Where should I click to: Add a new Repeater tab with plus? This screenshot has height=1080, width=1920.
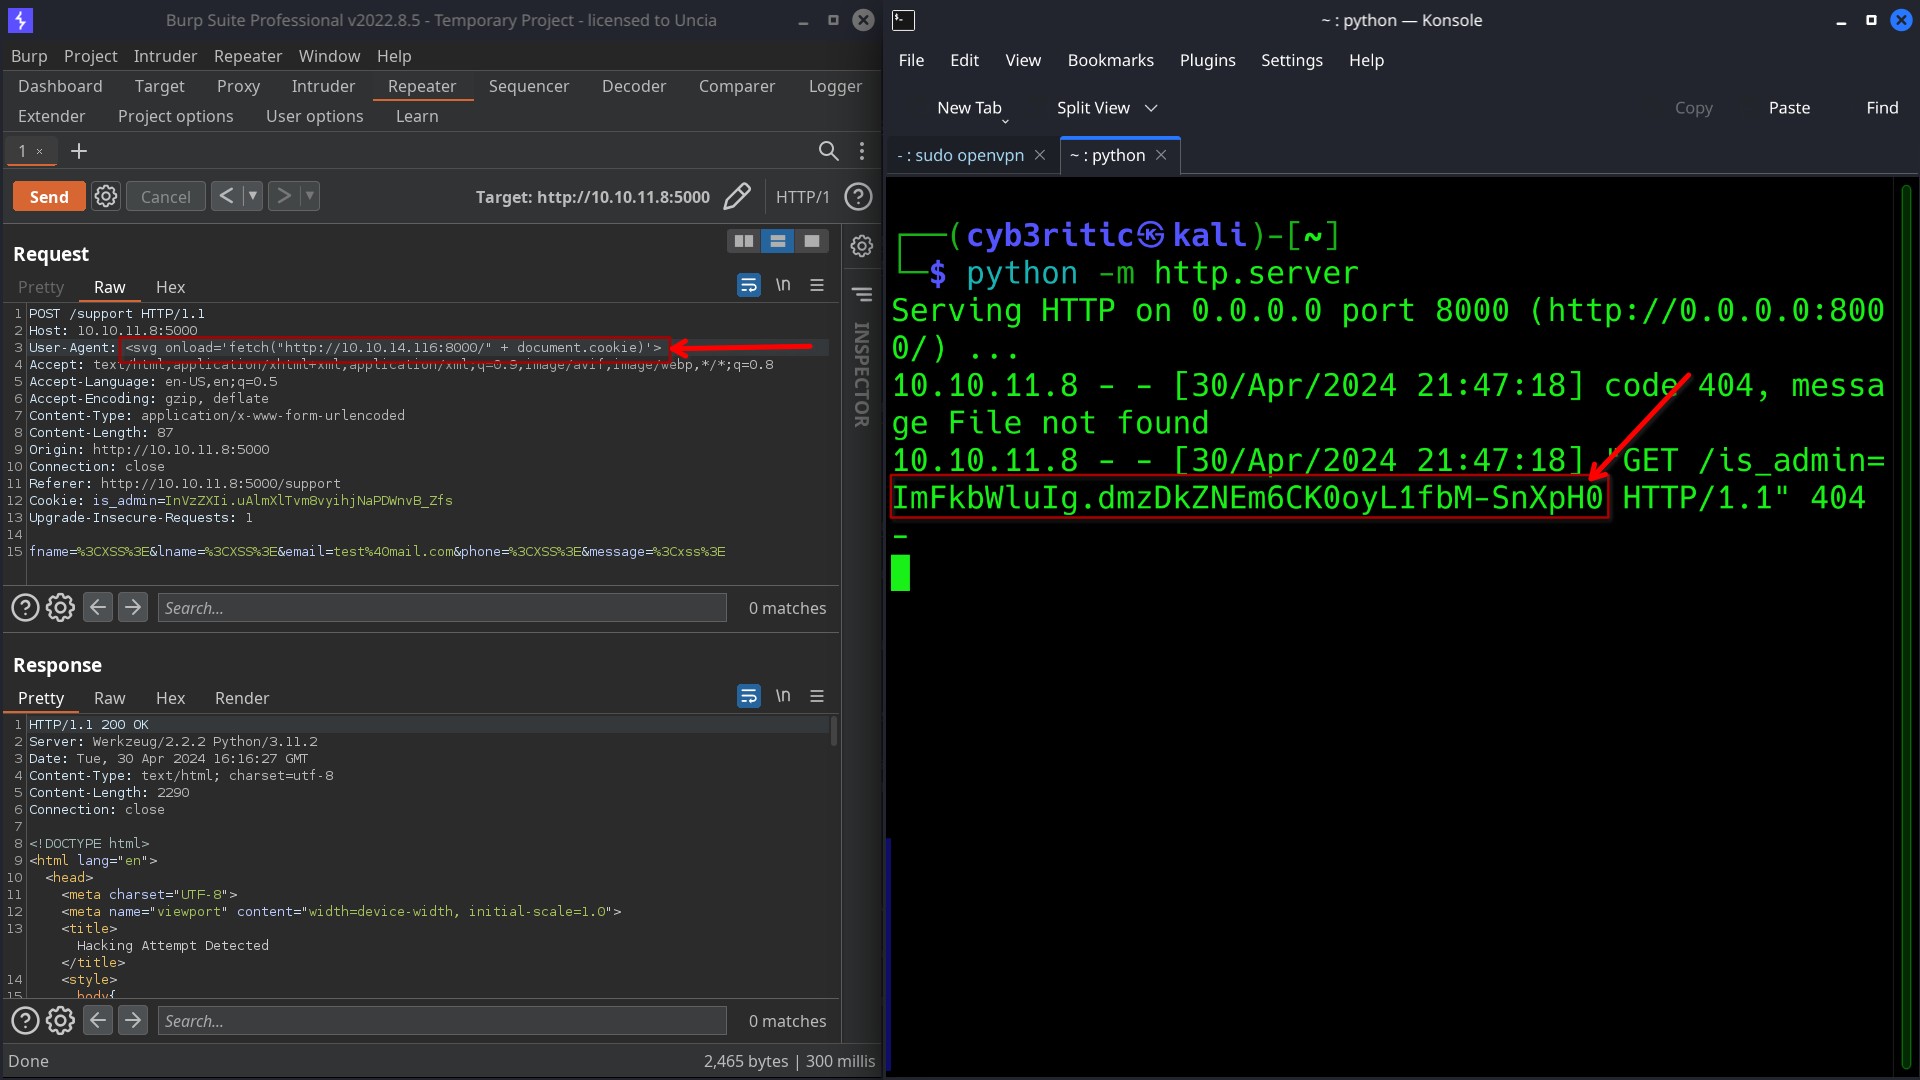click(79, 151)
